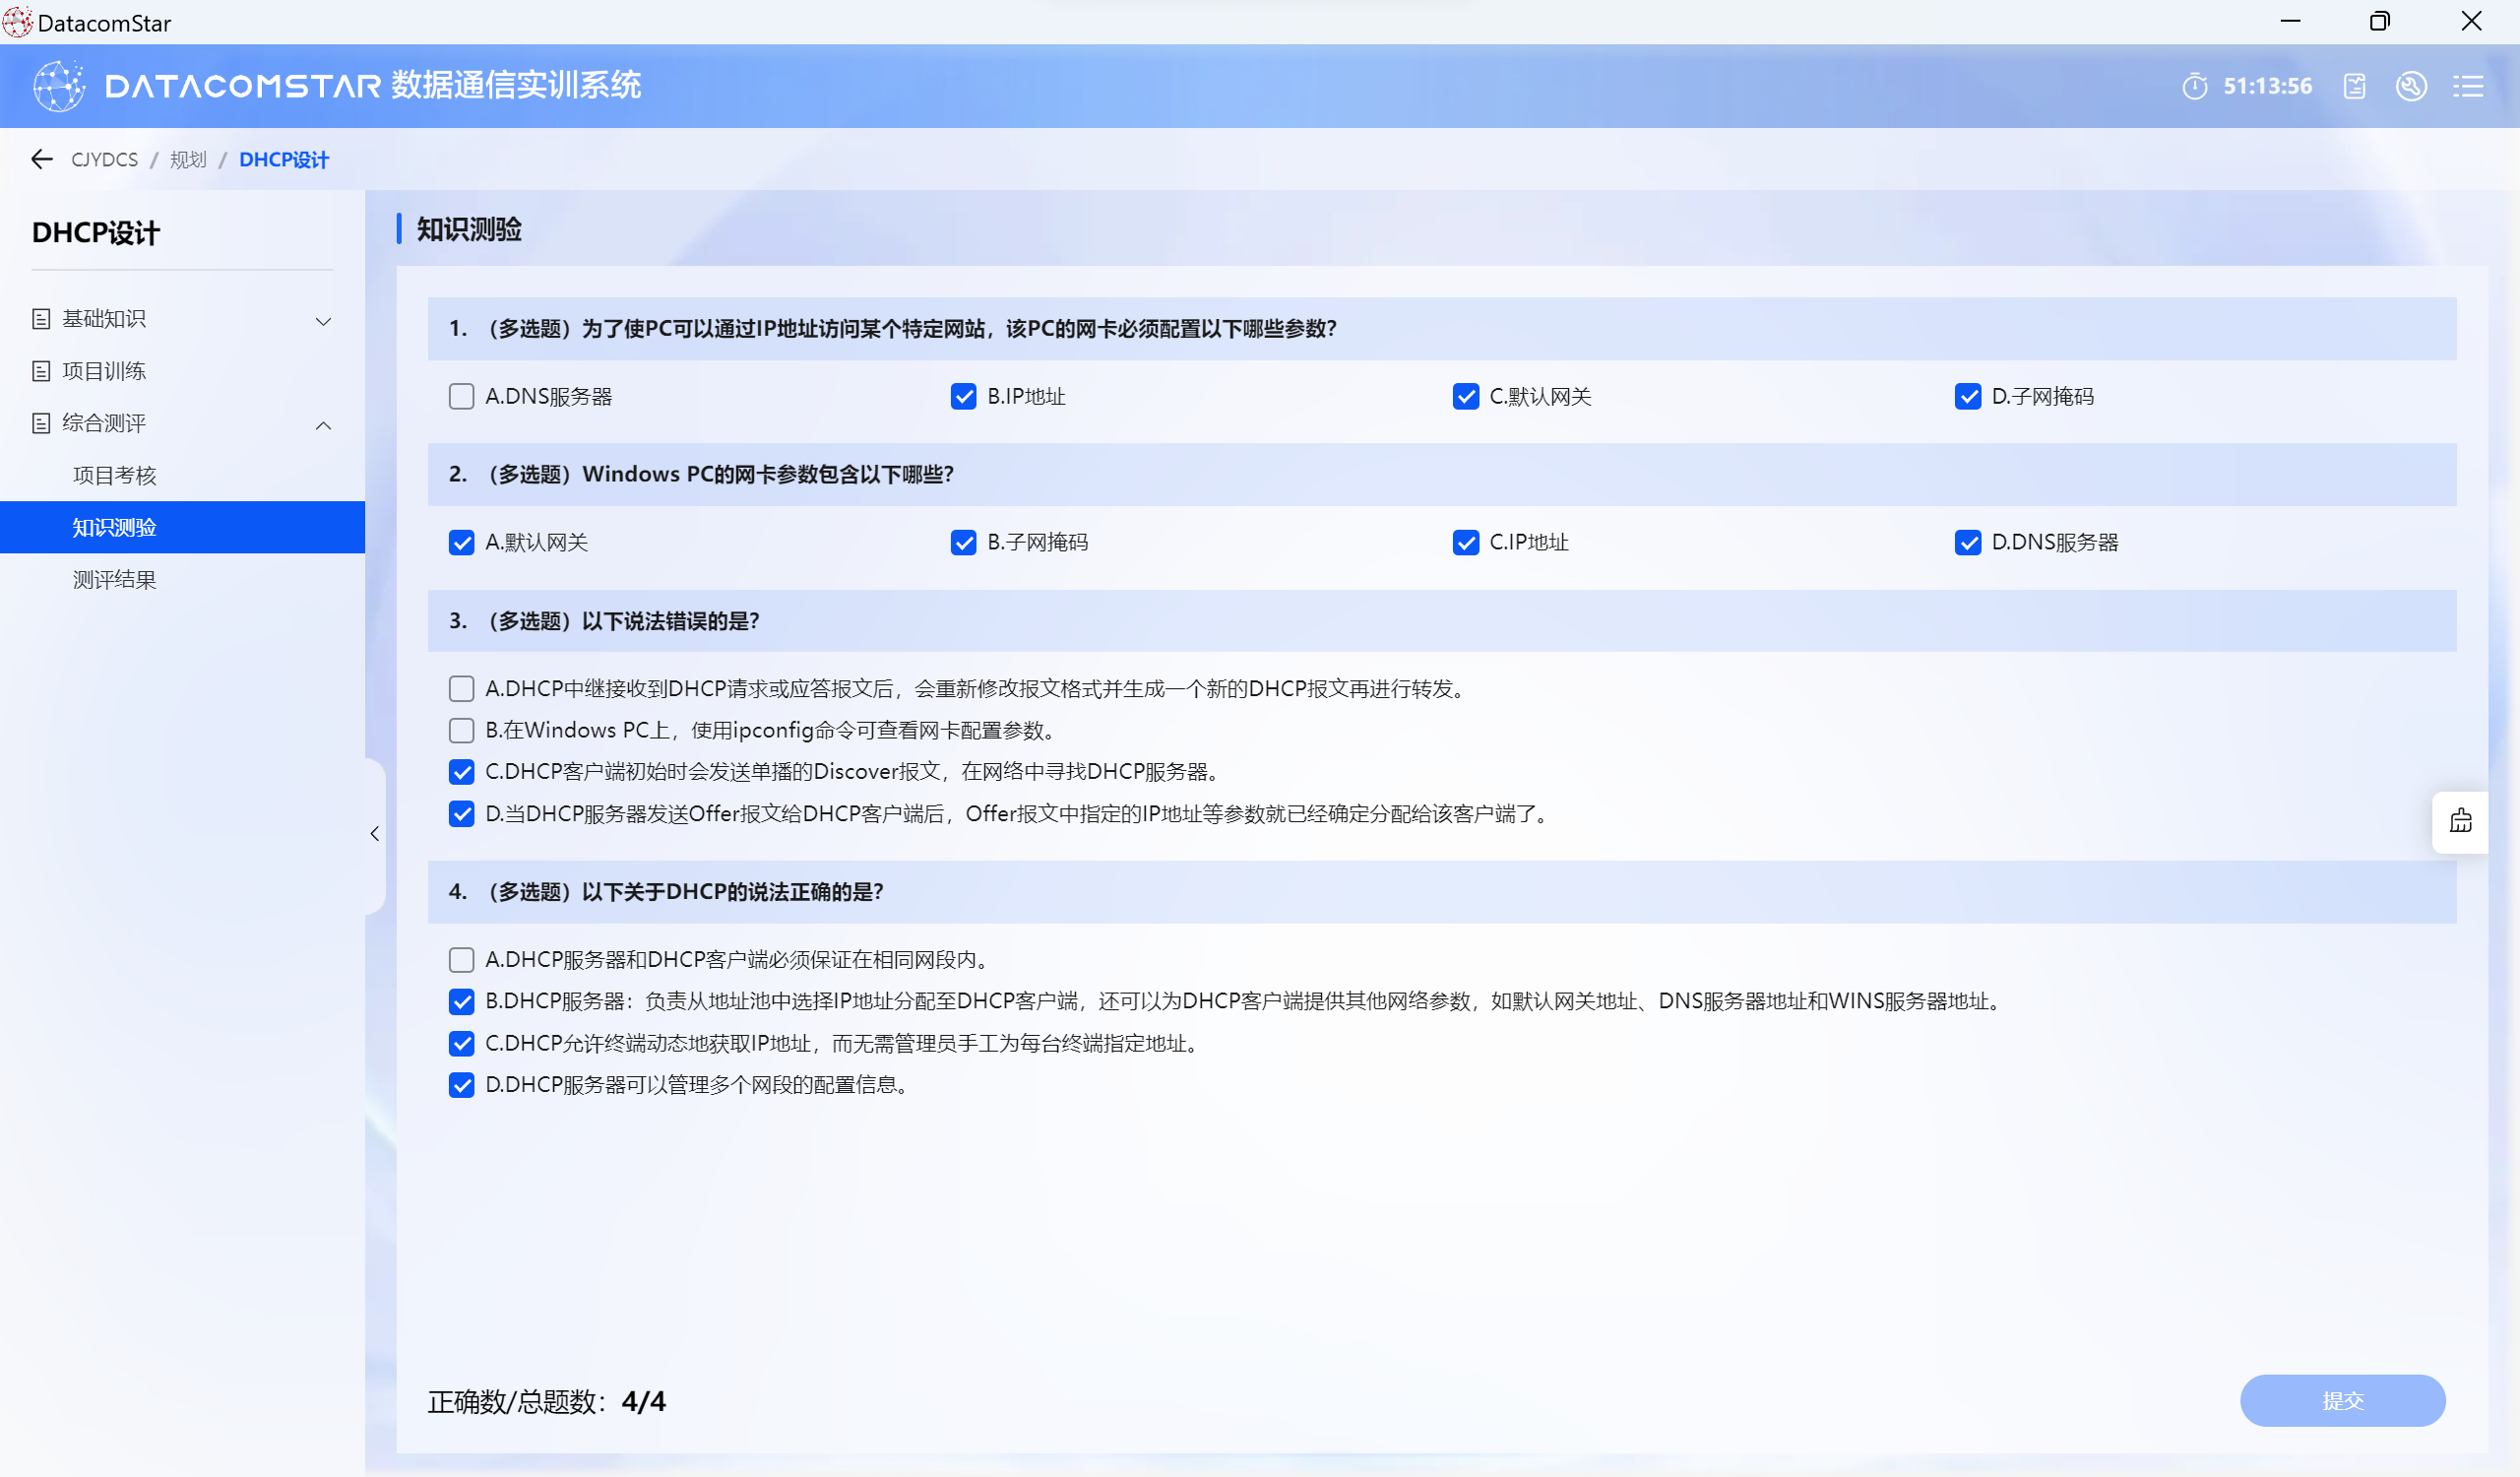The image size is (2520, 1477).
Task: Click CJYDCS breadcrumb link
Action: pyautogui.click(x=104, y=160)
